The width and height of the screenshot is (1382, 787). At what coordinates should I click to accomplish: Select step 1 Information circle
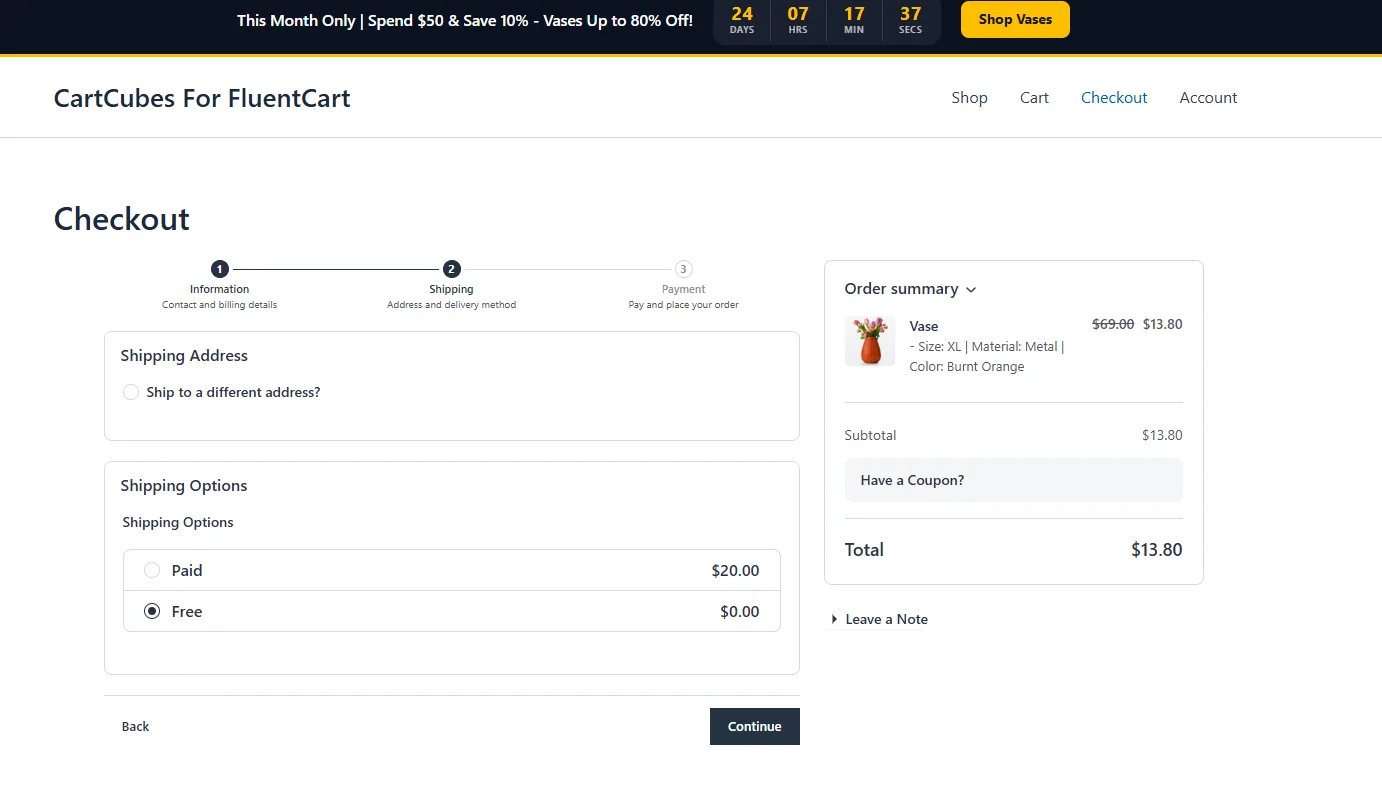pyautogui.click(x=220, y=269)
